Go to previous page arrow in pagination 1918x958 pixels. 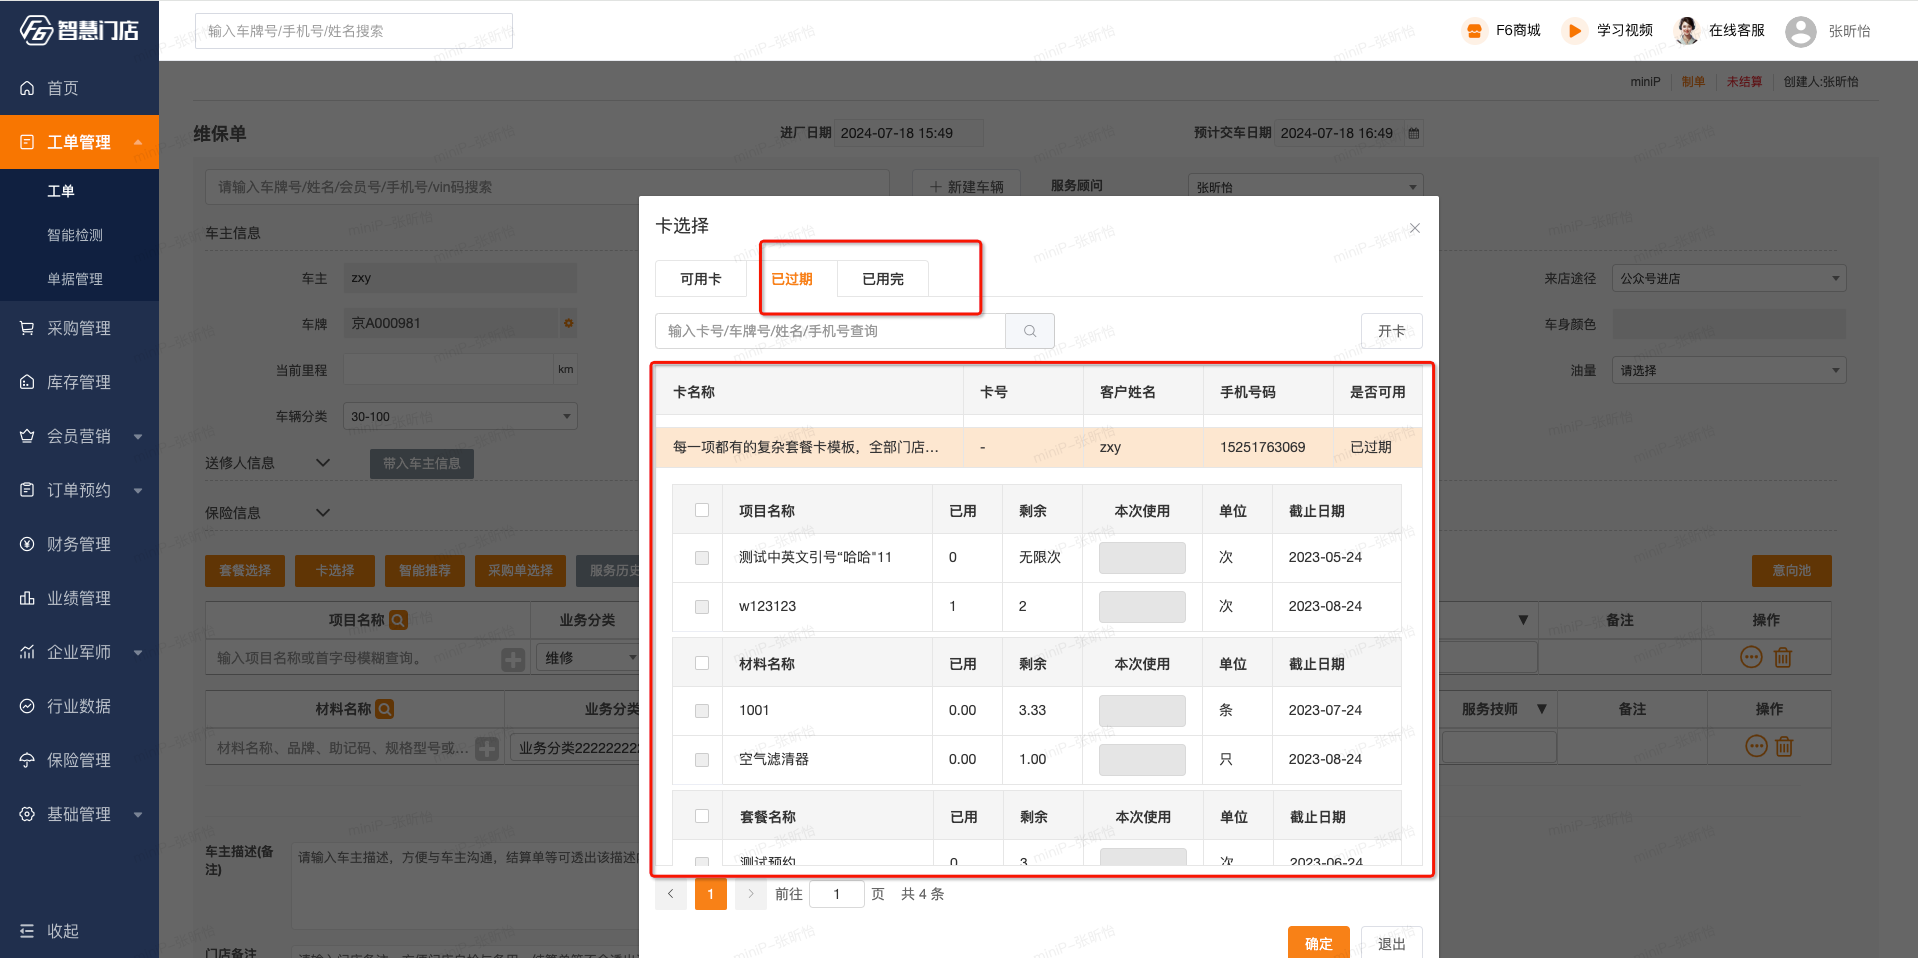click(671, 894)
